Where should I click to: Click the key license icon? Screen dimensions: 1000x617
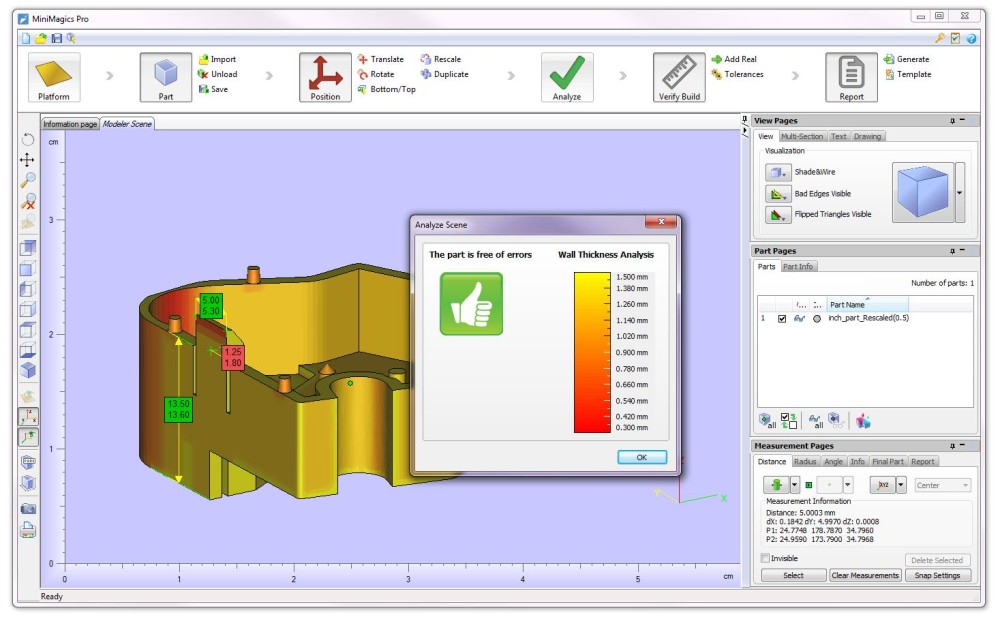[940, 38]
